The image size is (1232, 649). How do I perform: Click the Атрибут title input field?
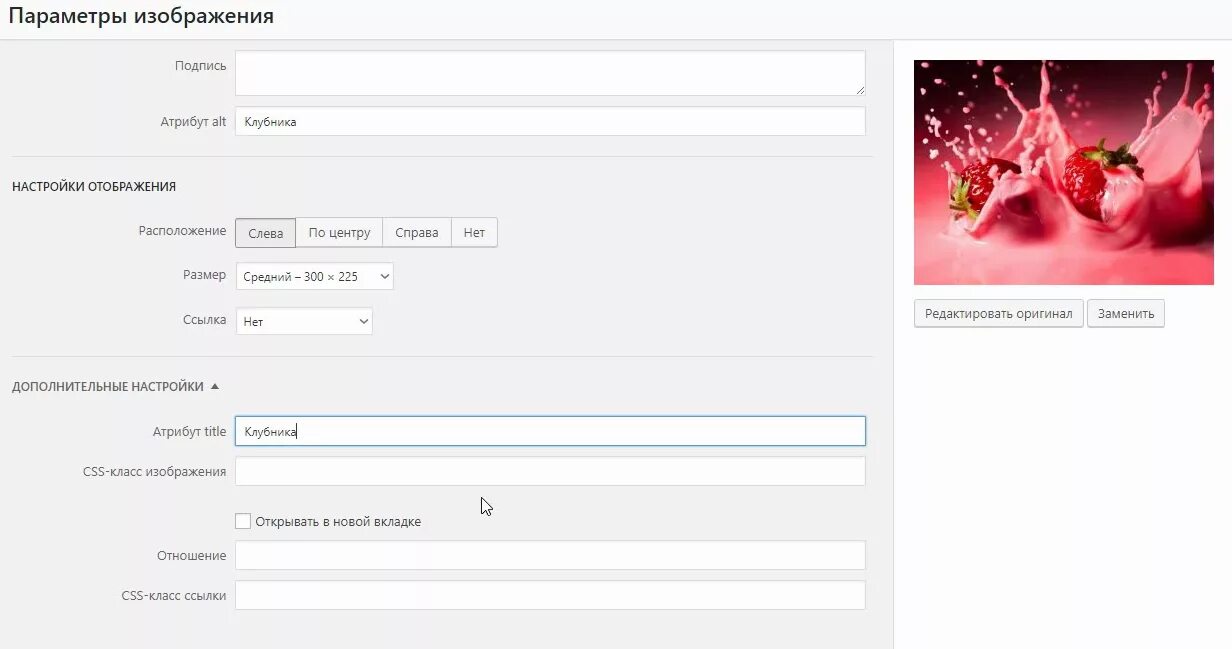[x=550, y=431]
